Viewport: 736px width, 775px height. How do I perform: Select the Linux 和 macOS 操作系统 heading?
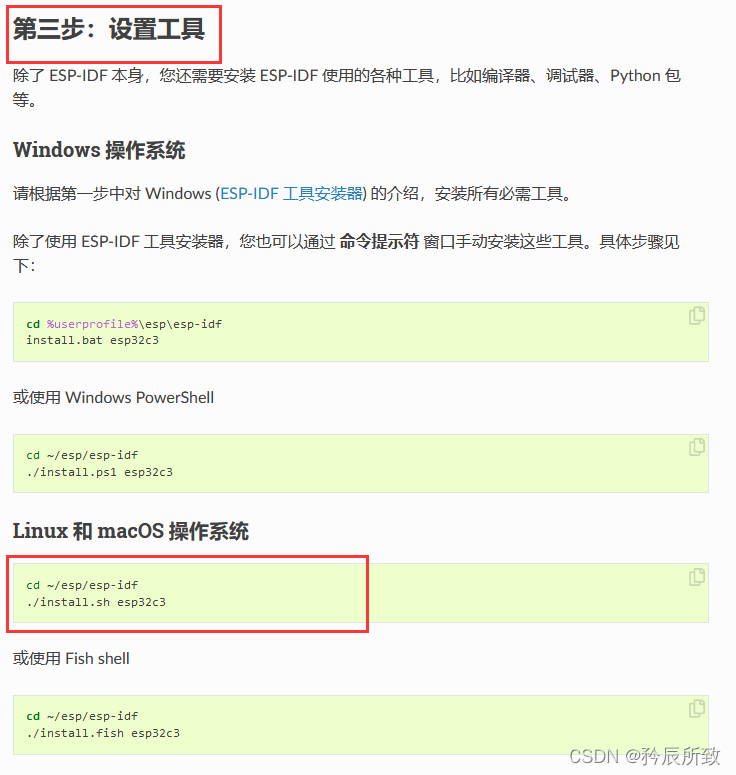pos(130,531)
